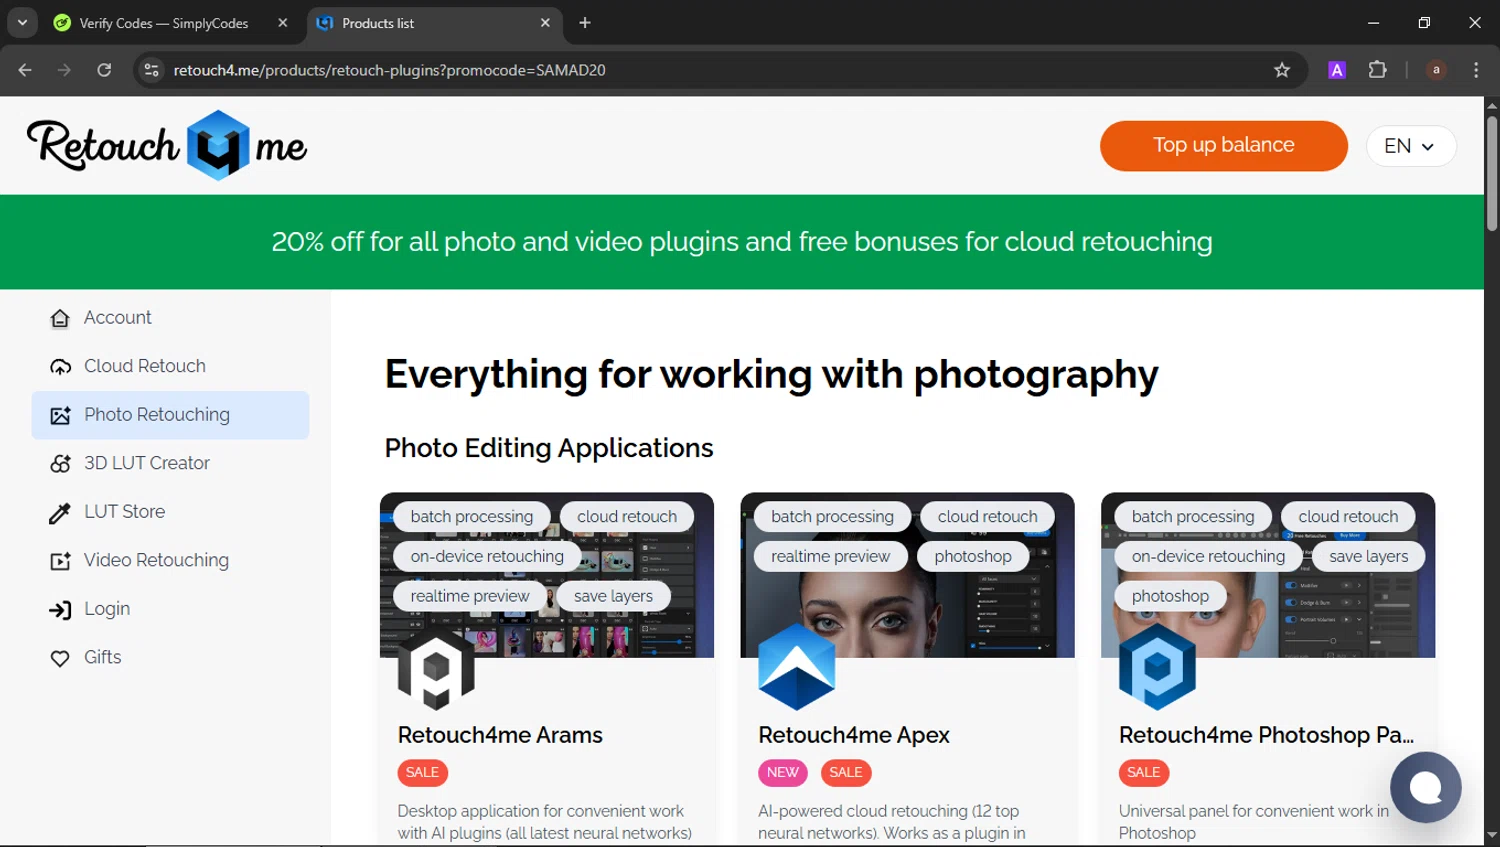
Task: Click the Top up balance button
Action: 1224,146
